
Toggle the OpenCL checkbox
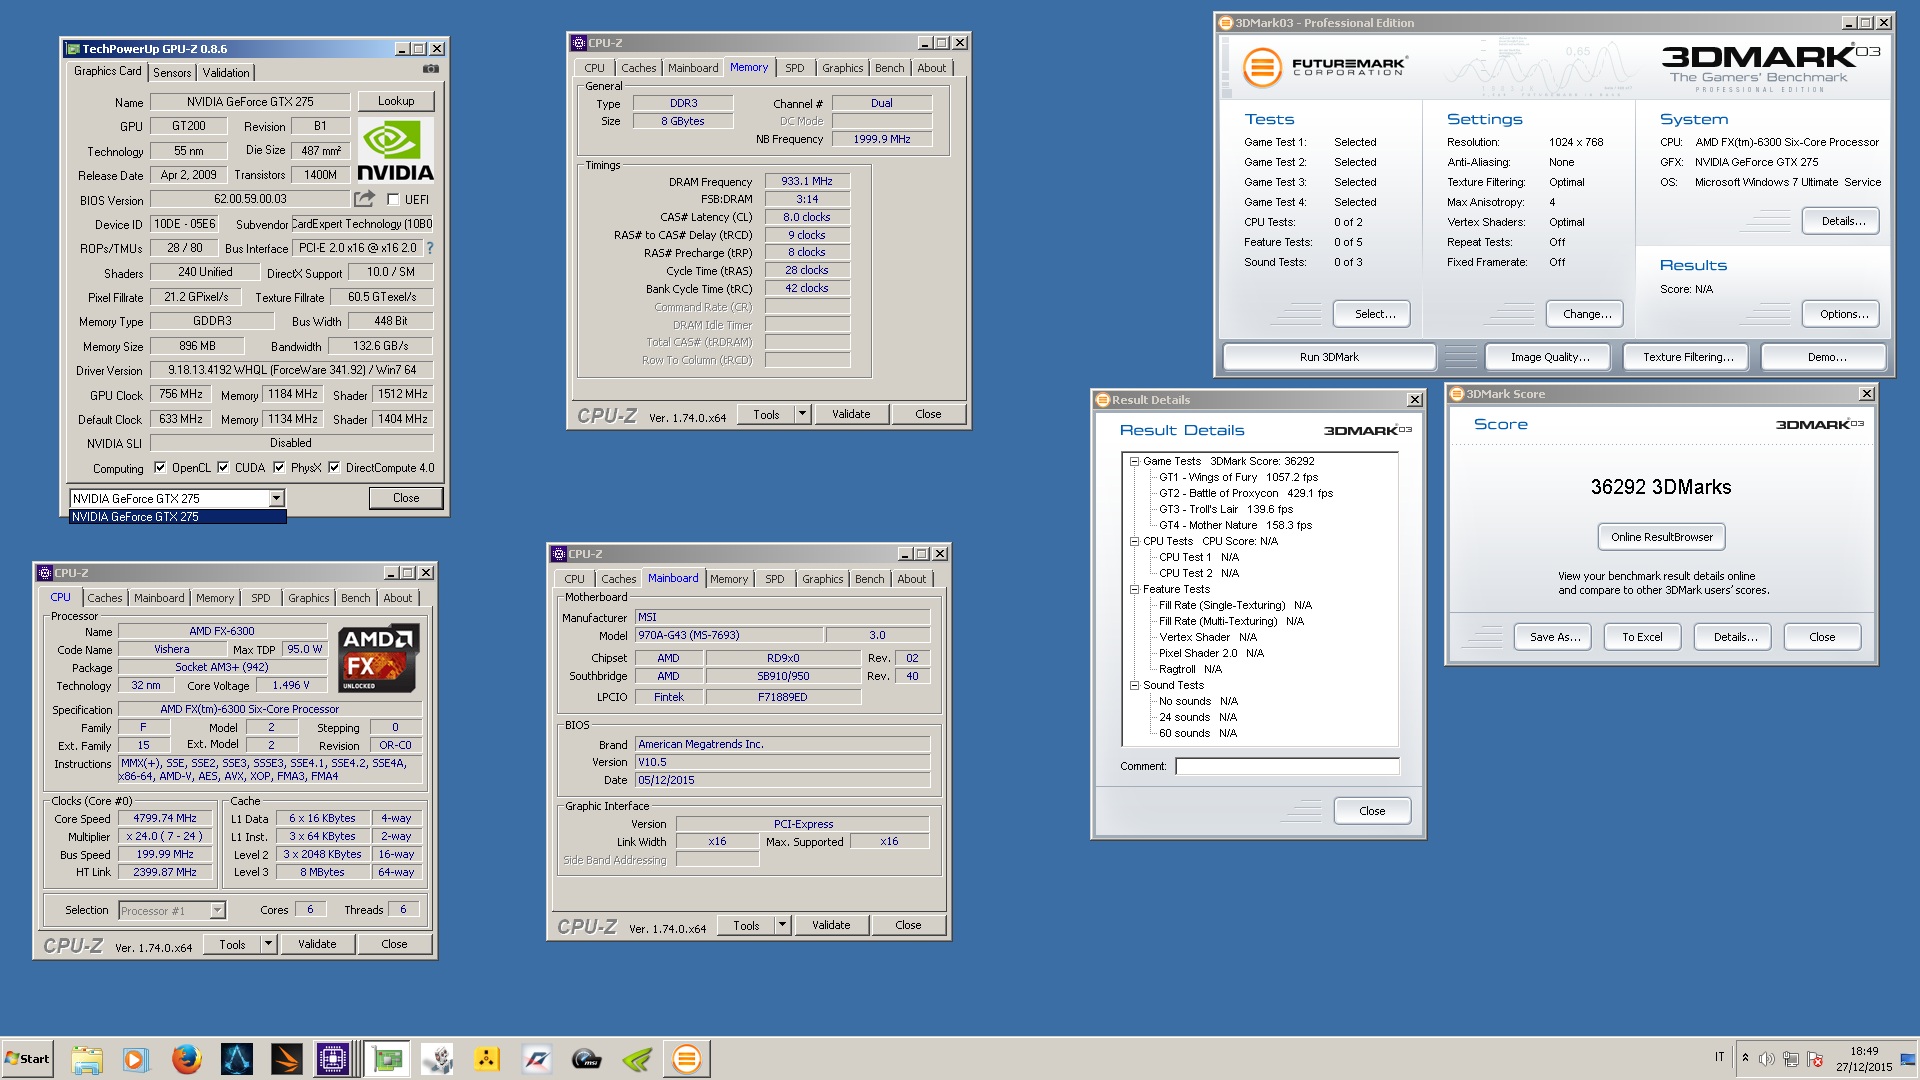[160, 468]
